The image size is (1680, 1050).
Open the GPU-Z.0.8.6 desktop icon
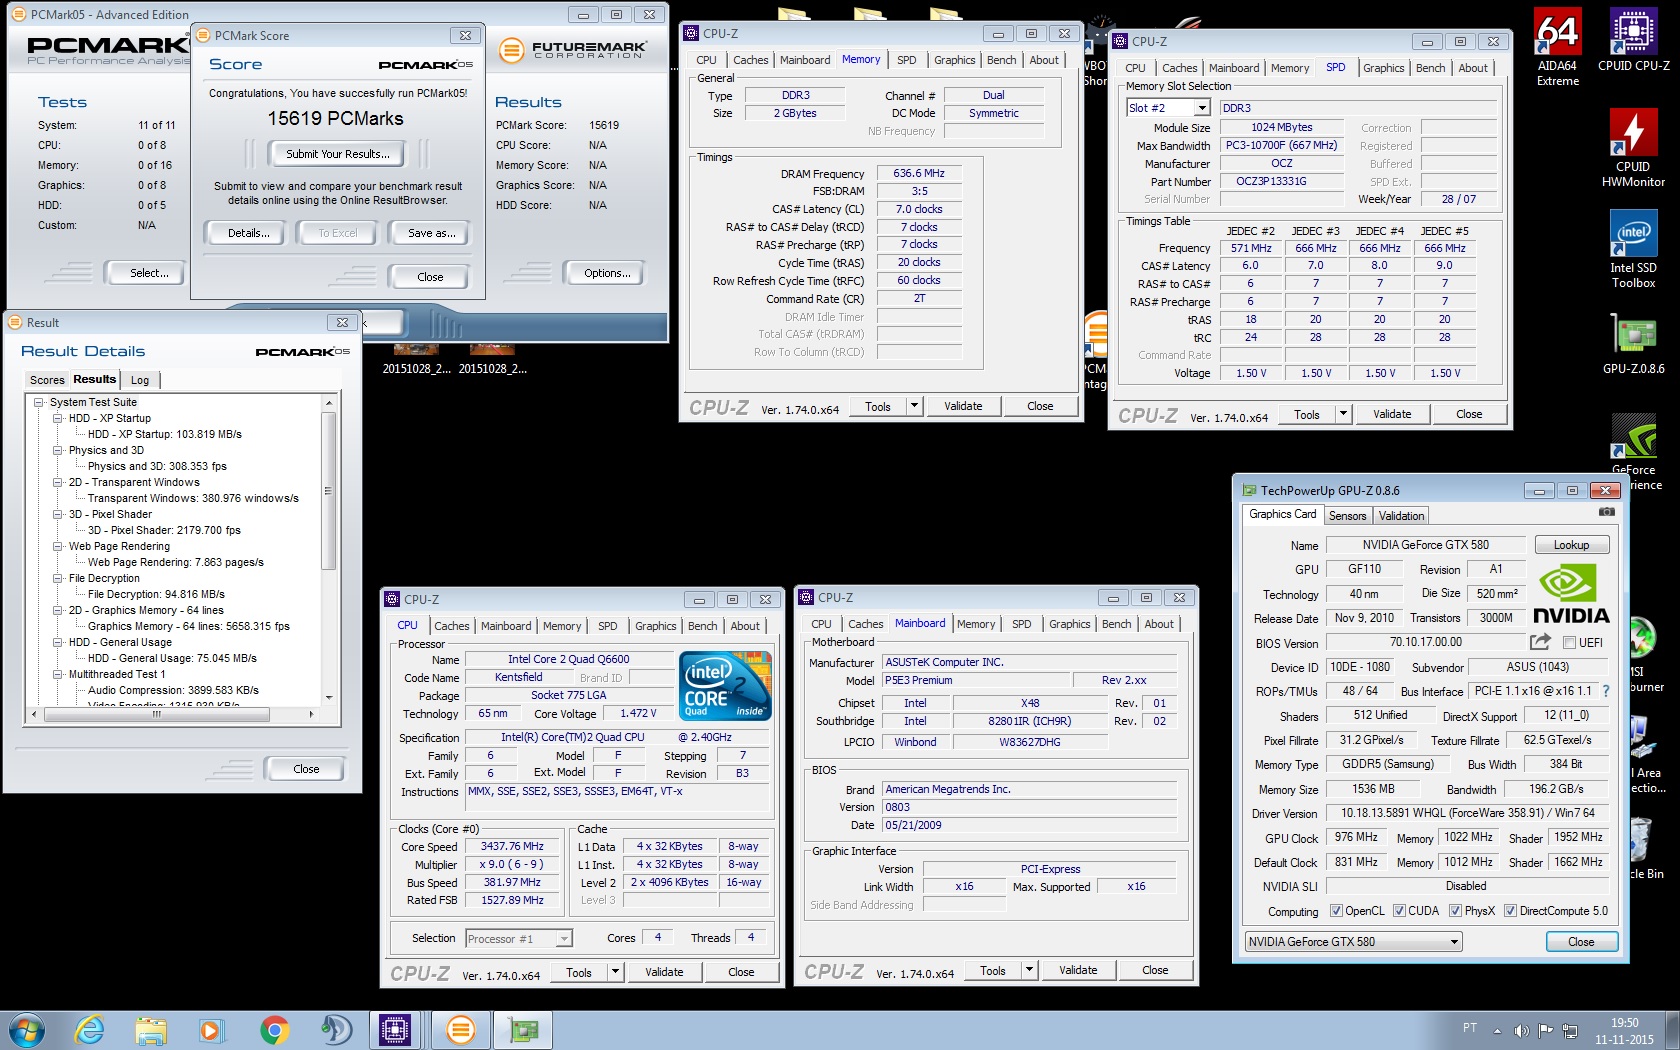[x=1633, y=345]
